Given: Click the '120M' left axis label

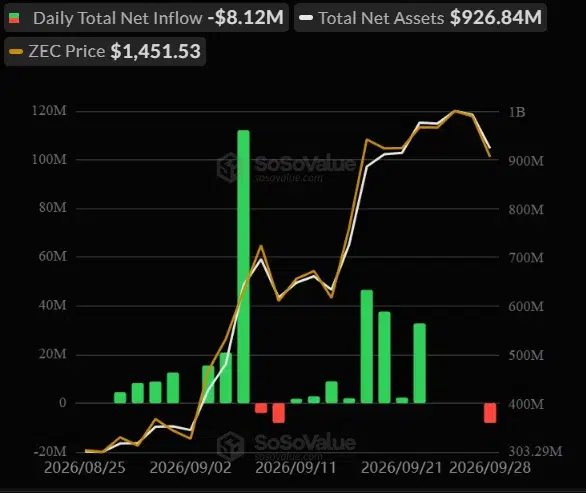Looking at the screenshot, I should point(49,111).
